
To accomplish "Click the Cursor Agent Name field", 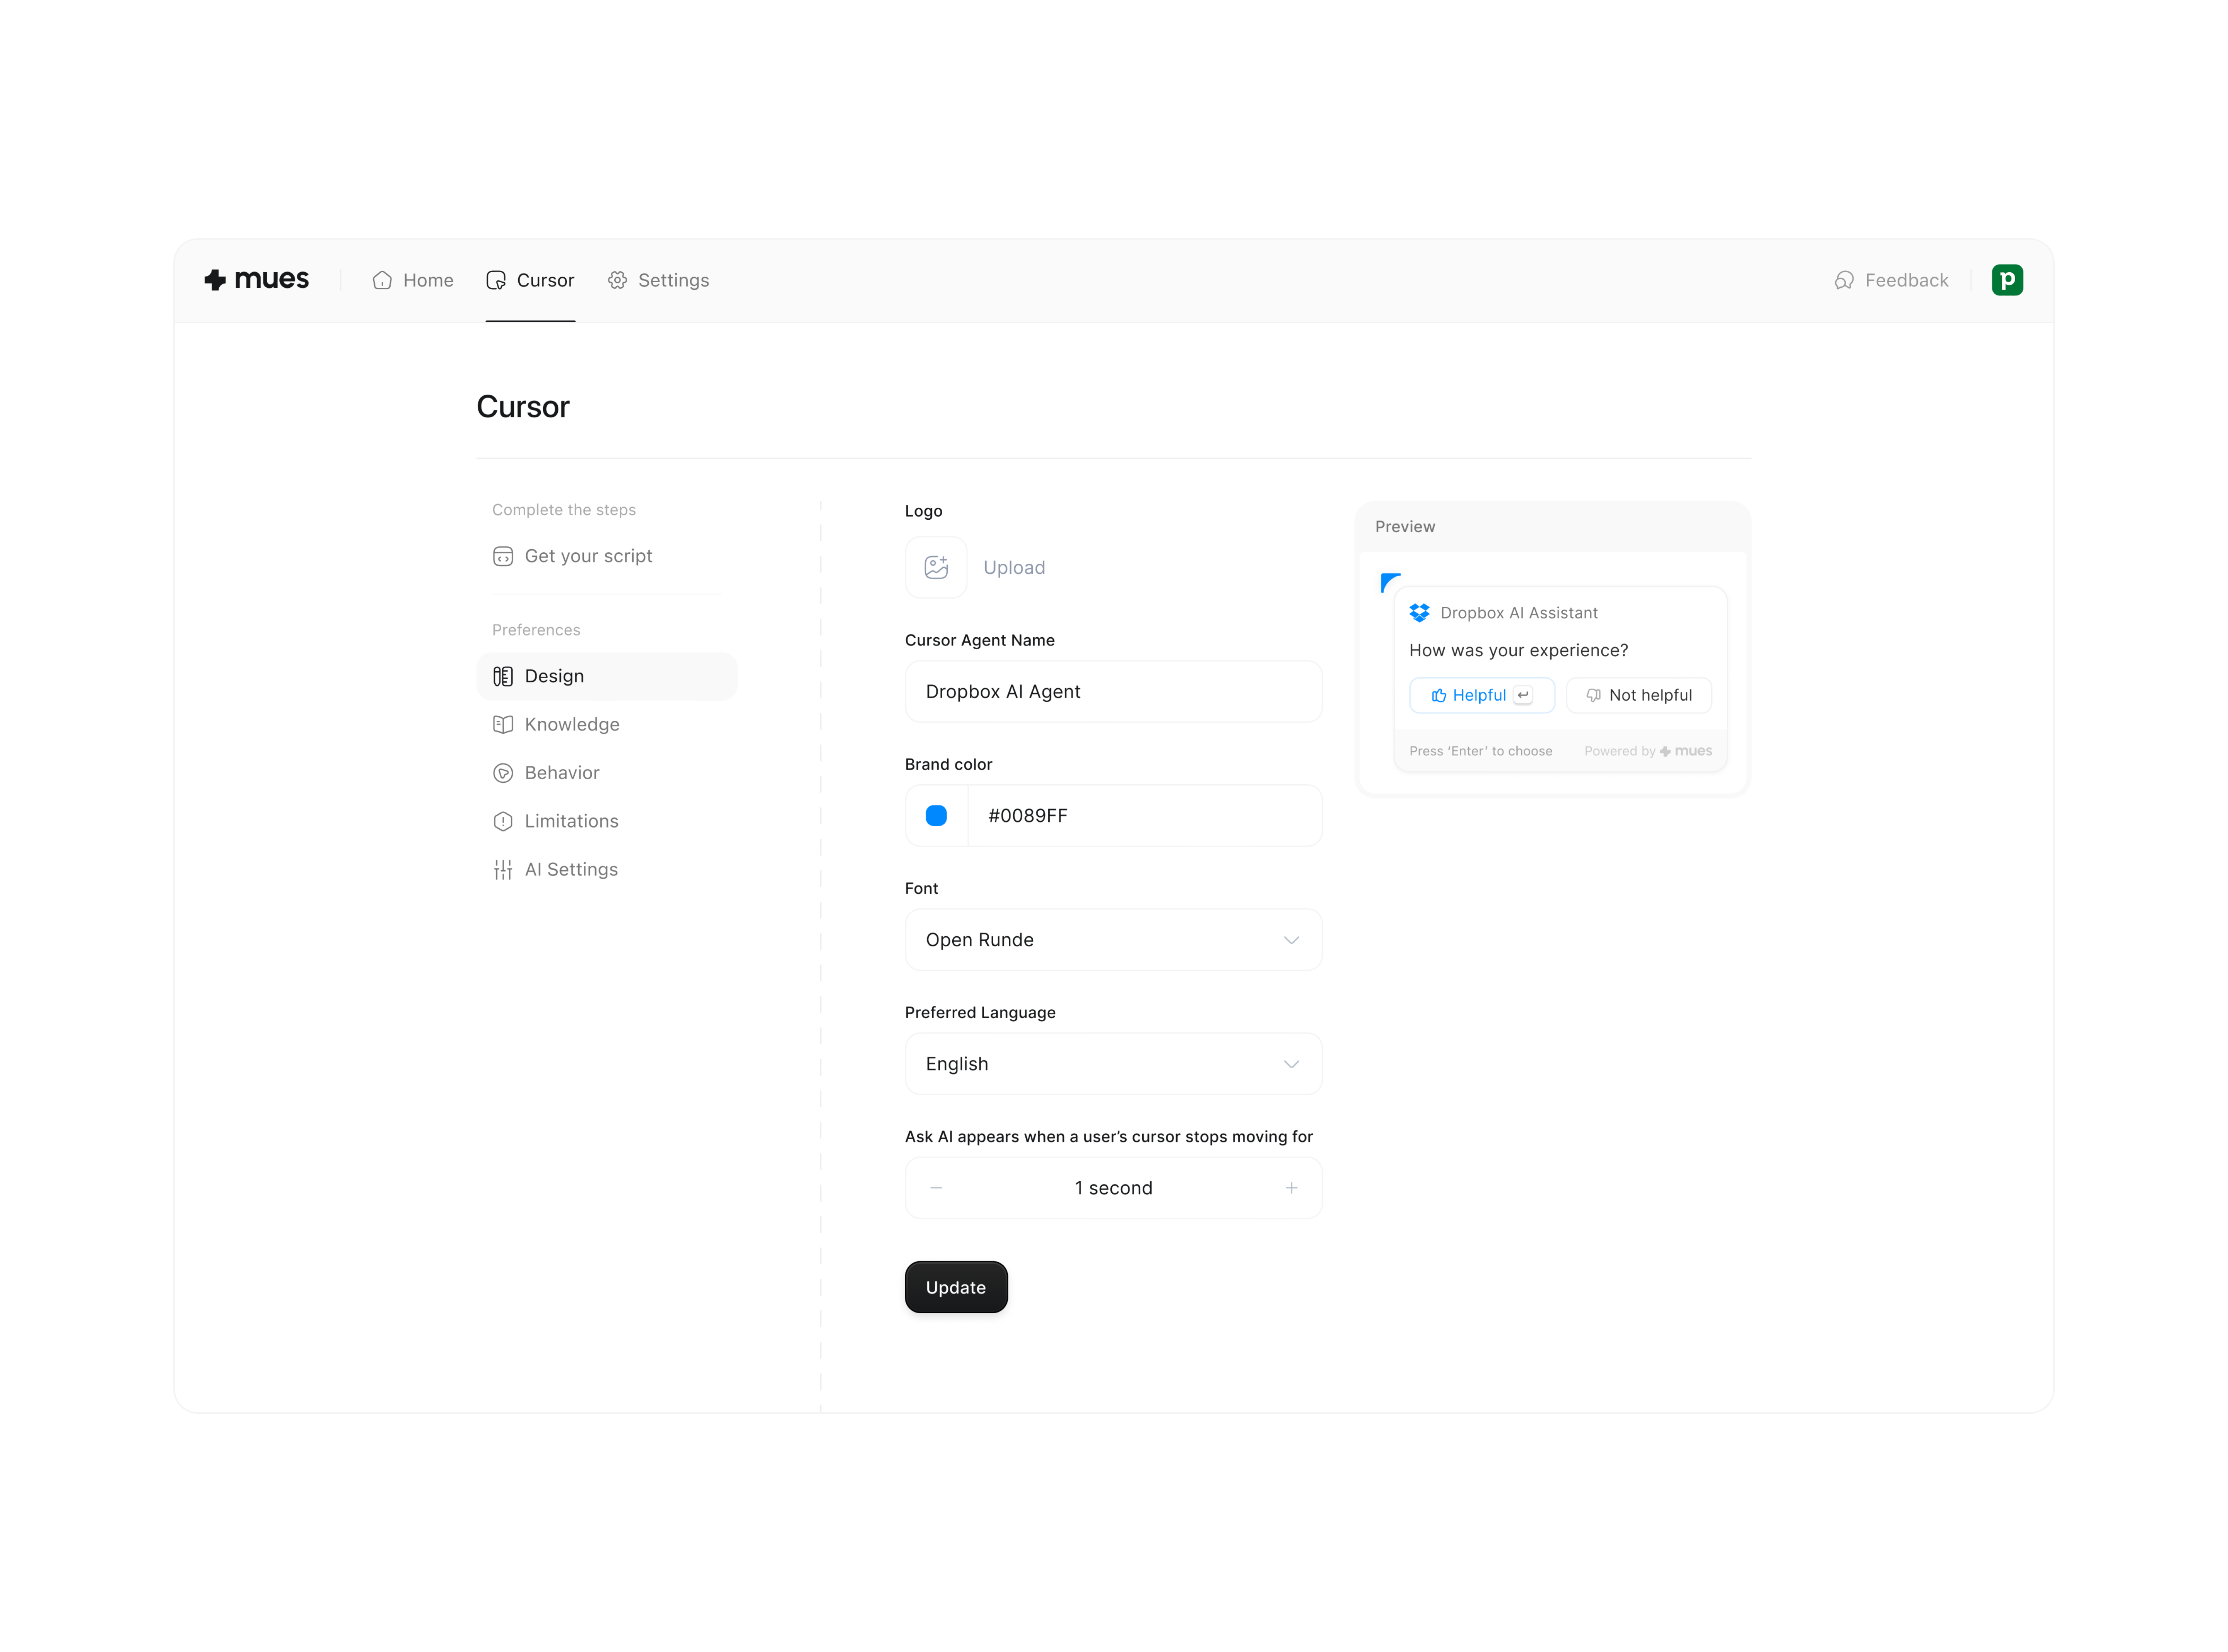I will click(1113, 692).
